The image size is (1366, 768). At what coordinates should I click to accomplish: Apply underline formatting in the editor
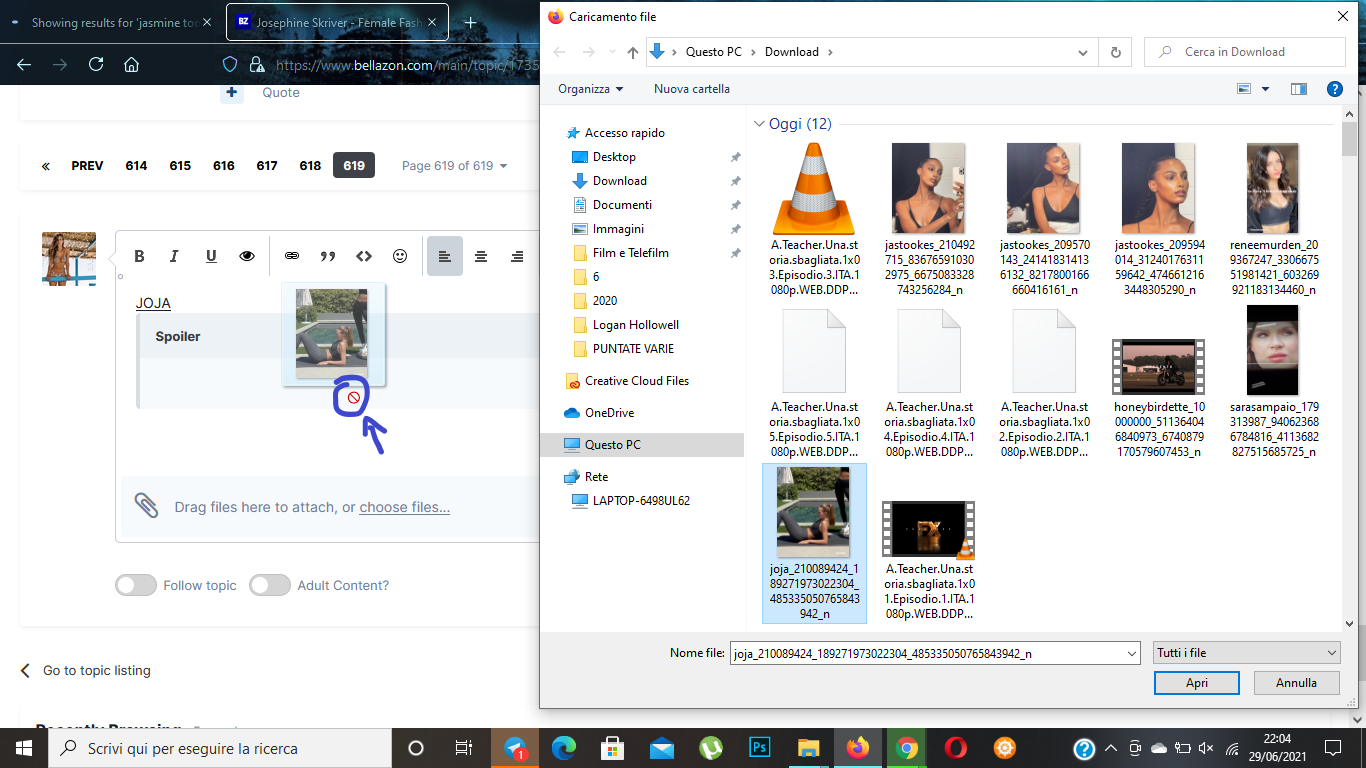coord(211,256)
